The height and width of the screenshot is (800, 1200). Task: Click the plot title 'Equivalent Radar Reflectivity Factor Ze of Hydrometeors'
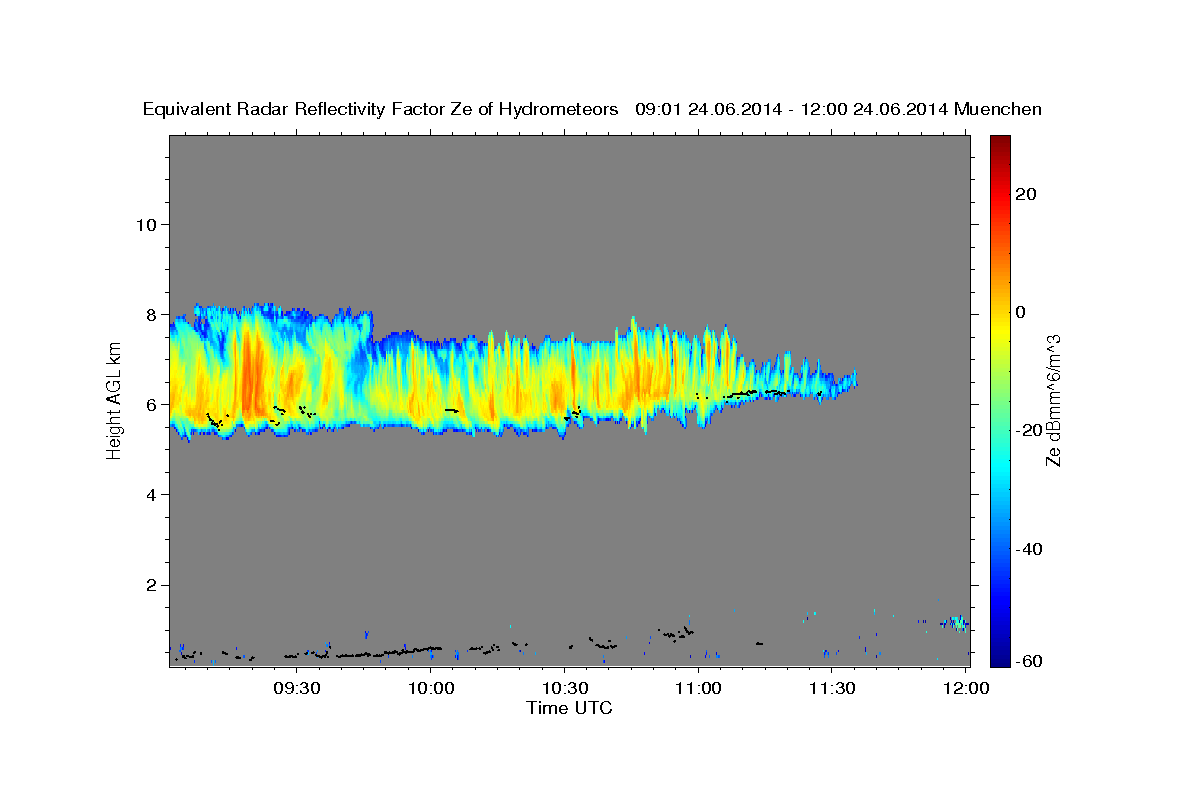coord(381,109)
